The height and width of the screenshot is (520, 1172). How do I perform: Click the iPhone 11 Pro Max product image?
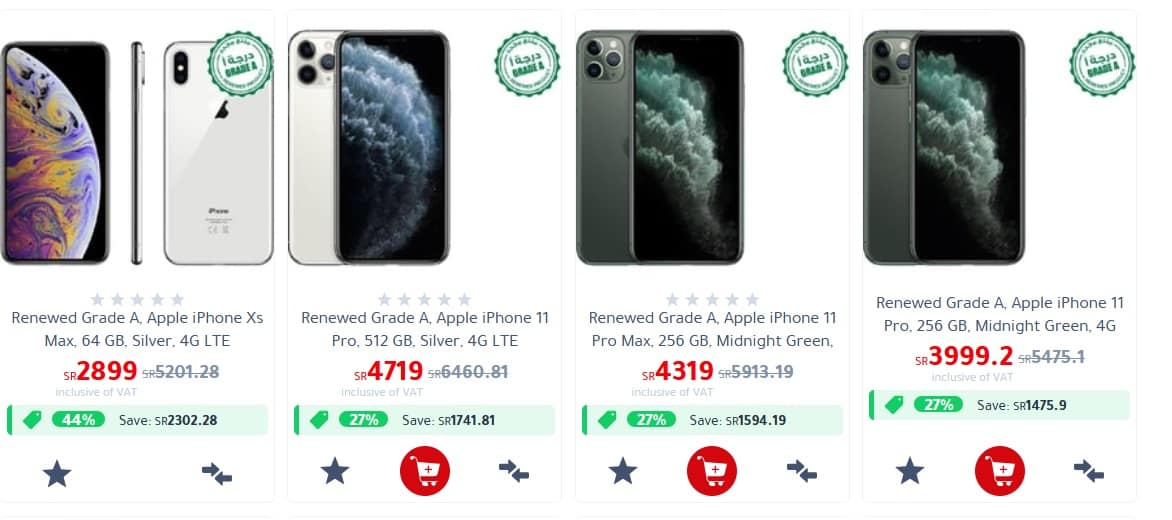tap(659, 148)
